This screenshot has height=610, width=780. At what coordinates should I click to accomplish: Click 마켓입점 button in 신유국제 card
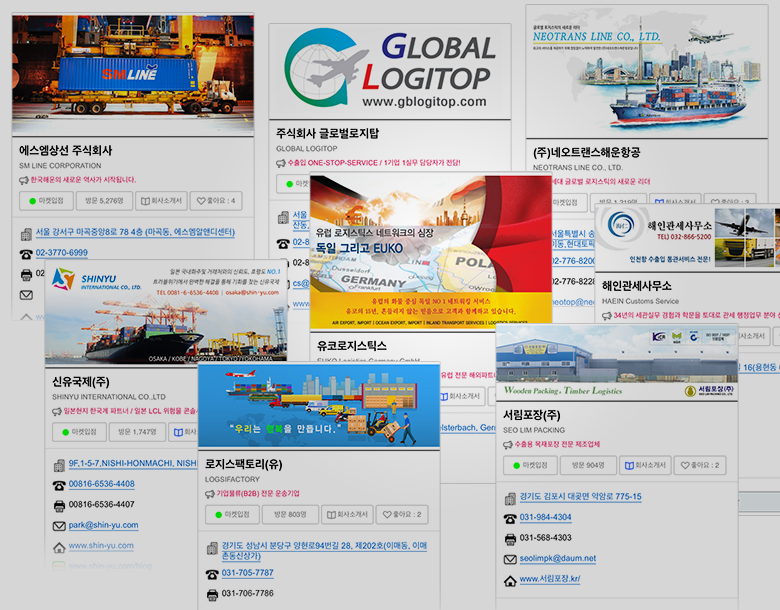click(79, 432)
